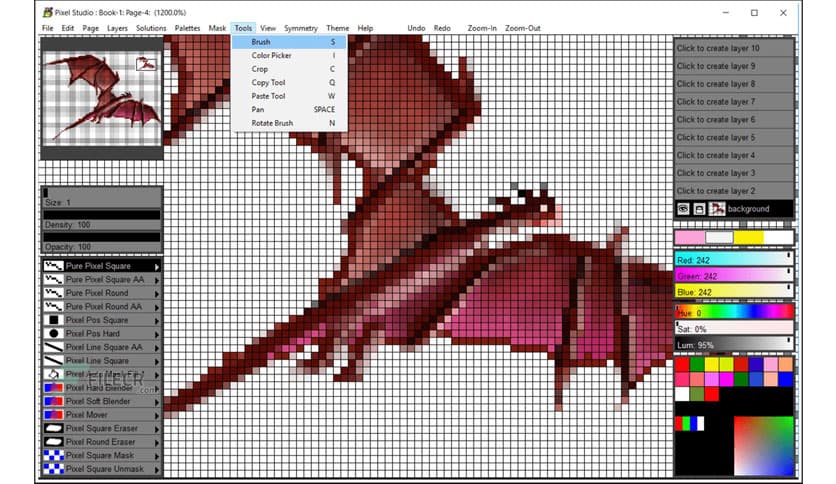Open the File menu
The image size is (836, 484).
coord(47,28)
